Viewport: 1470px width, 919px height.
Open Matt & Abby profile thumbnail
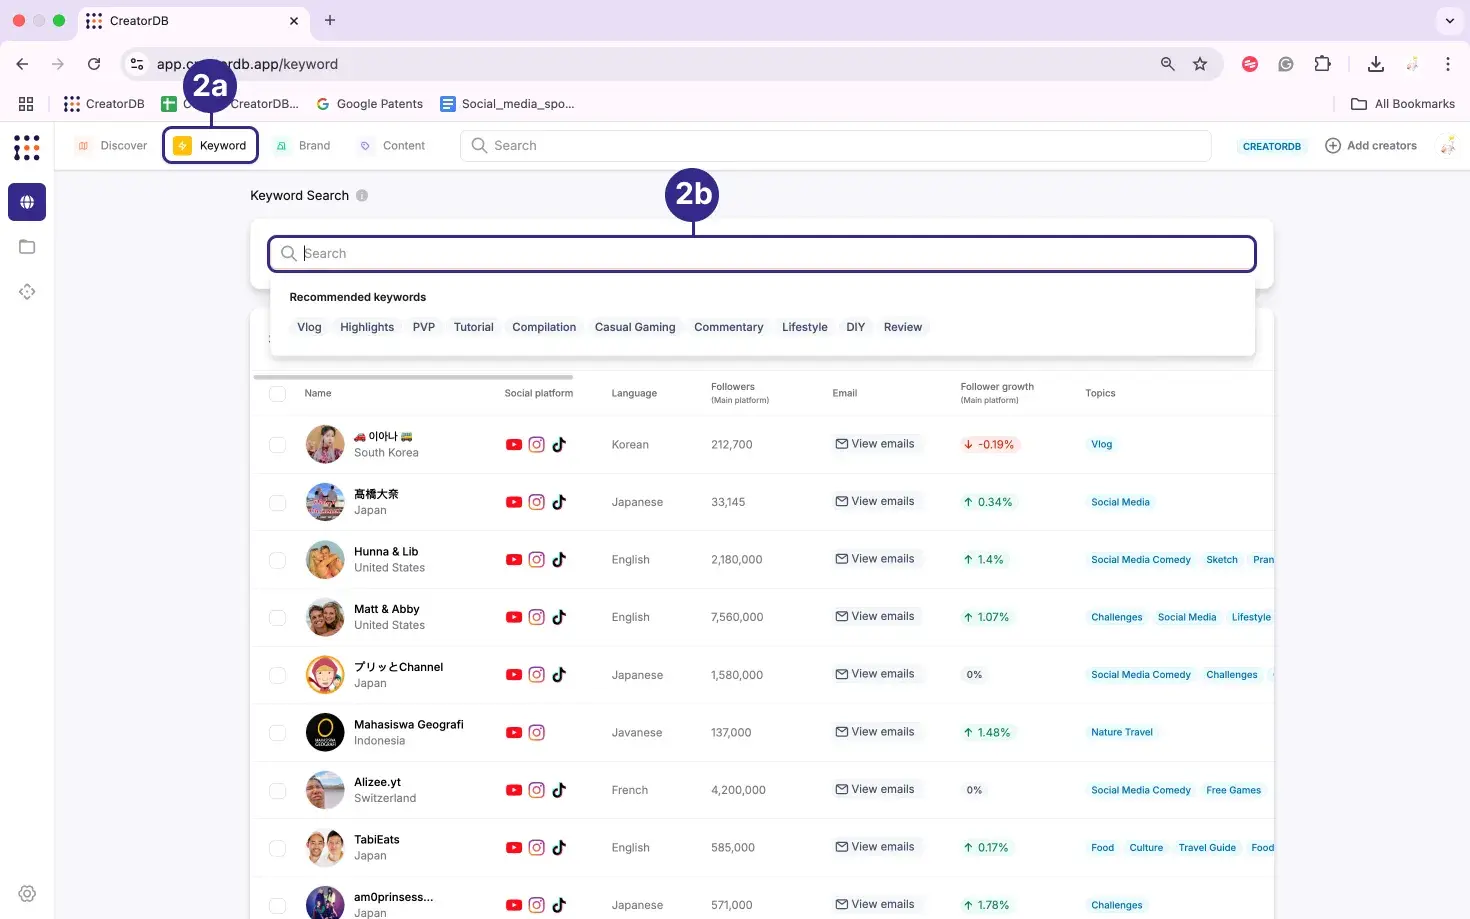coord(325,618)
